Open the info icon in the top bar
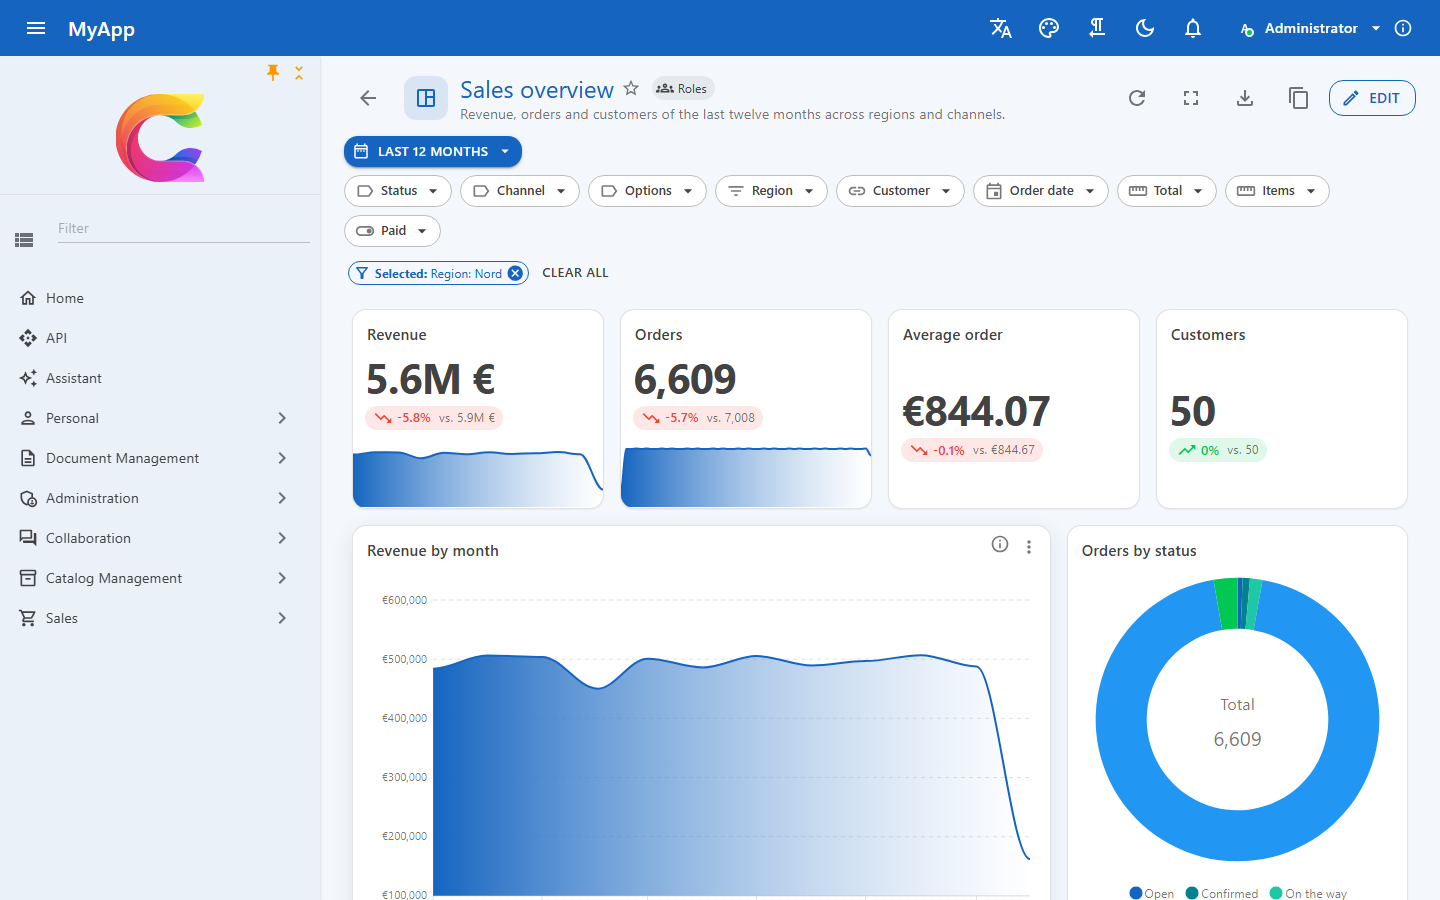Screen dimensions: 1440x900 (x=1403, y=28)
